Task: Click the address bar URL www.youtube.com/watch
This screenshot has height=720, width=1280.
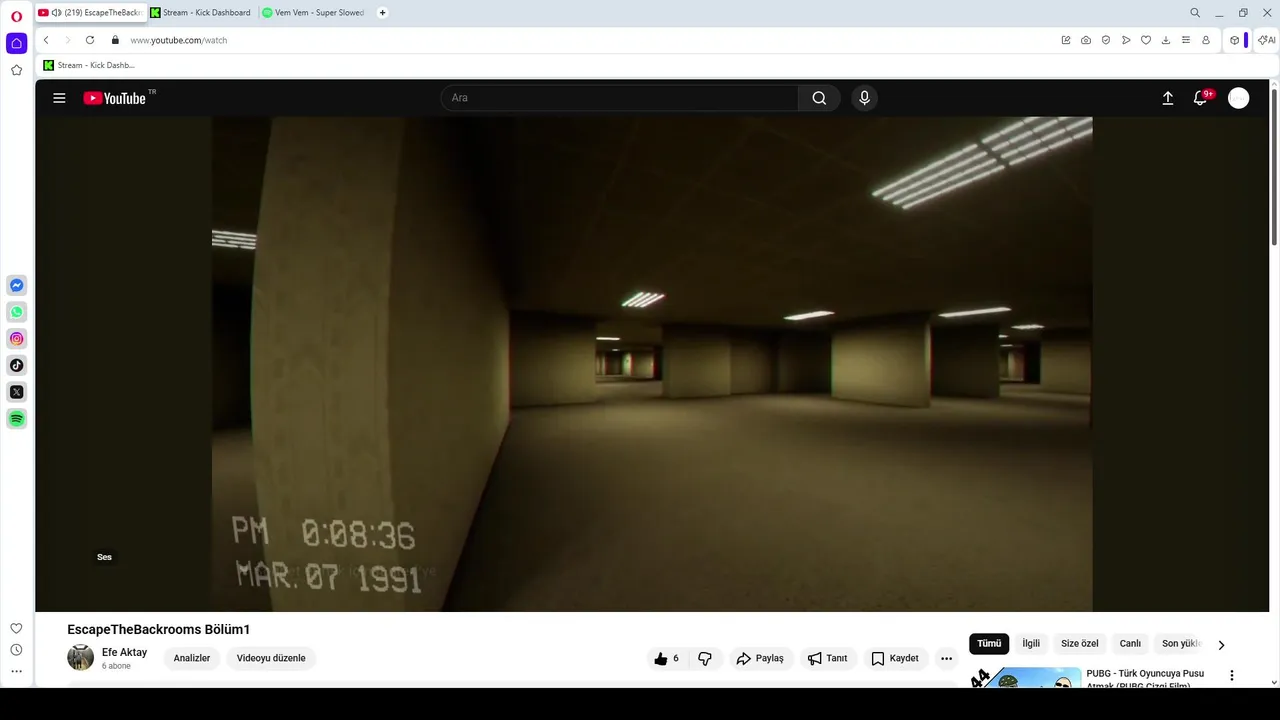Action: (x=179, y=40)
